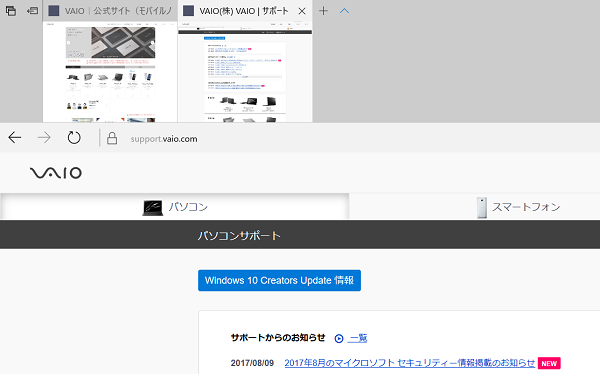This screenshot has width=600, height=374.
Task: Refresh the page
Action: [74, 137]
